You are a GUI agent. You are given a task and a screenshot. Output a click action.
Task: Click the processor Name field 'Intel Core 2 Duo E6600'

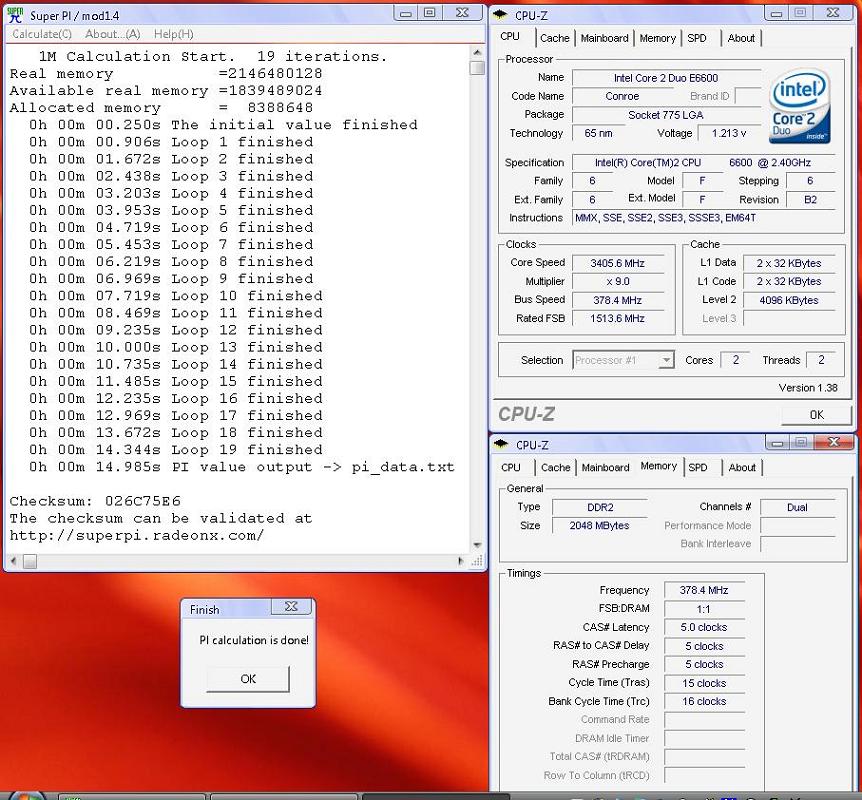click(666, 78)
